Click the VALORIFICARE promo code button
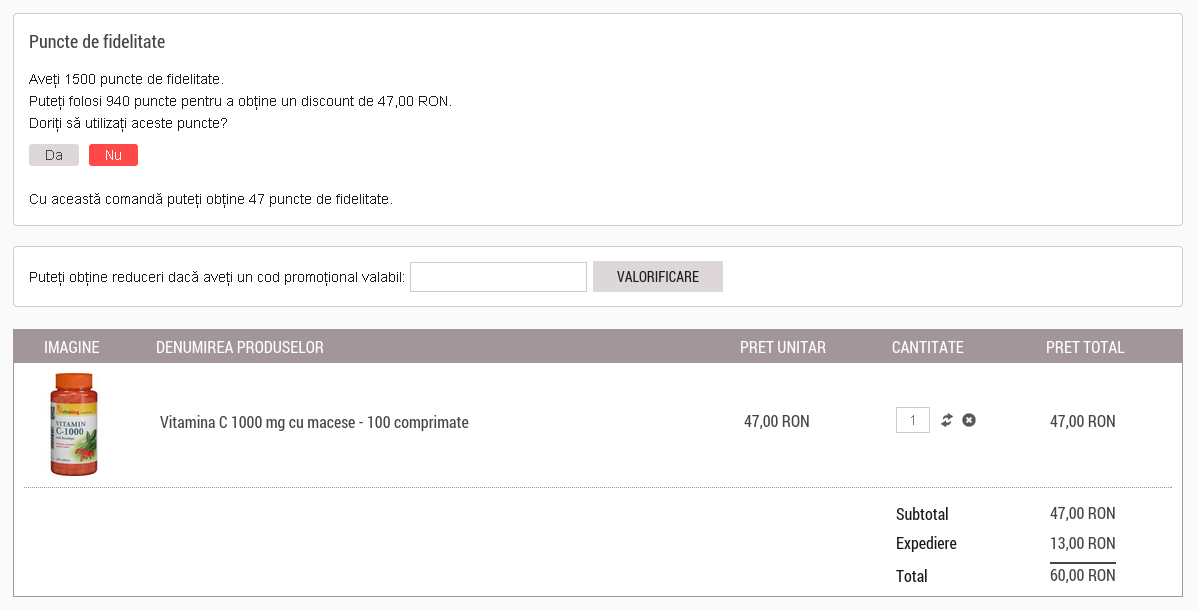The height and width of the screenshot is (611, 1198). (x=657, y=277)
